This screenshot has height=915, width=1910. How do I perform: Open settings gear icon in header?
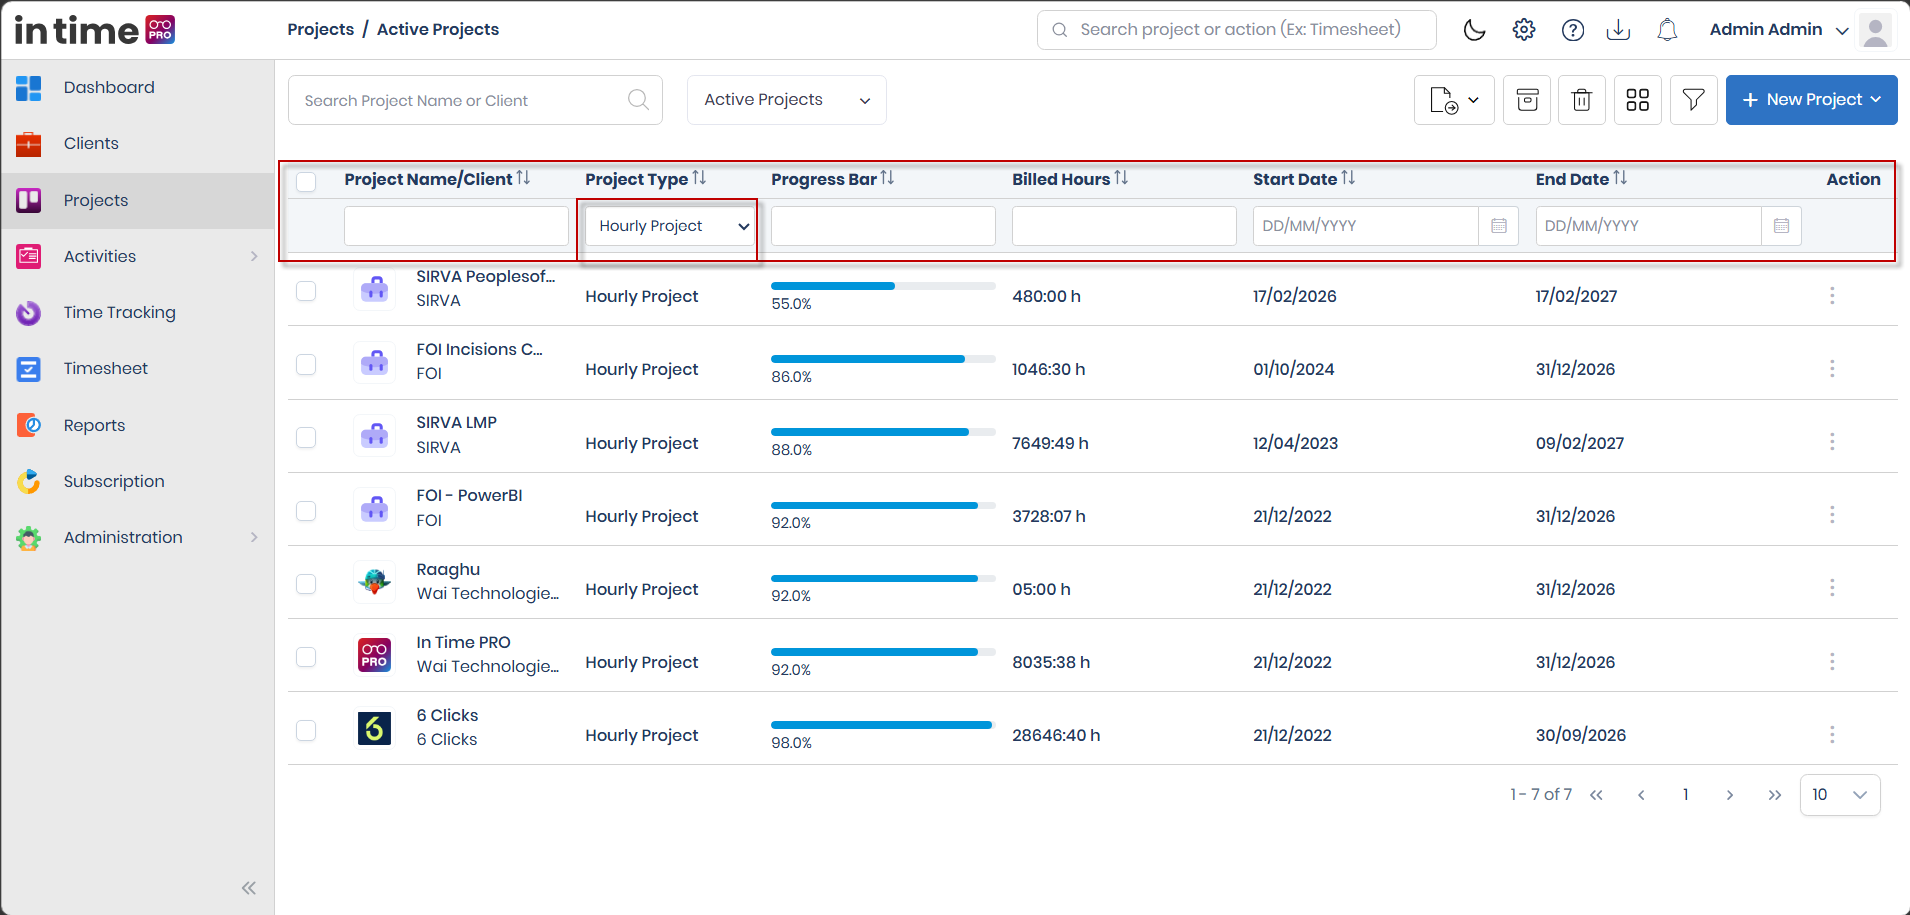(1524, 30)
